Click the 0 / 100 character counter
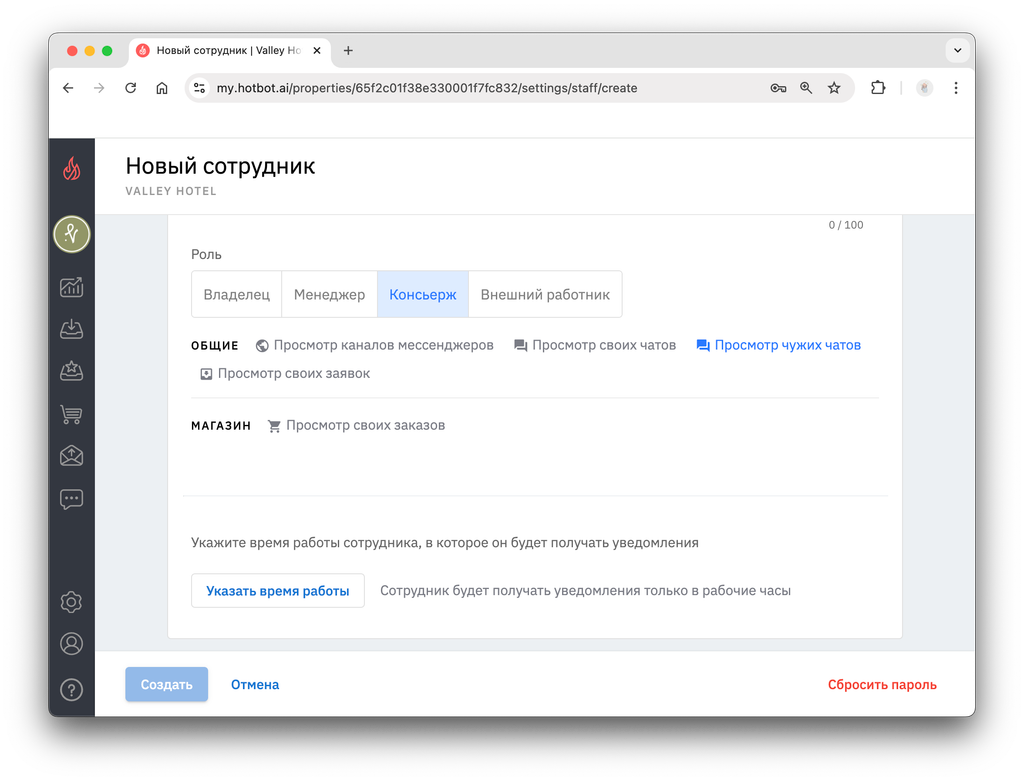1024x781 pixels. 846,225
